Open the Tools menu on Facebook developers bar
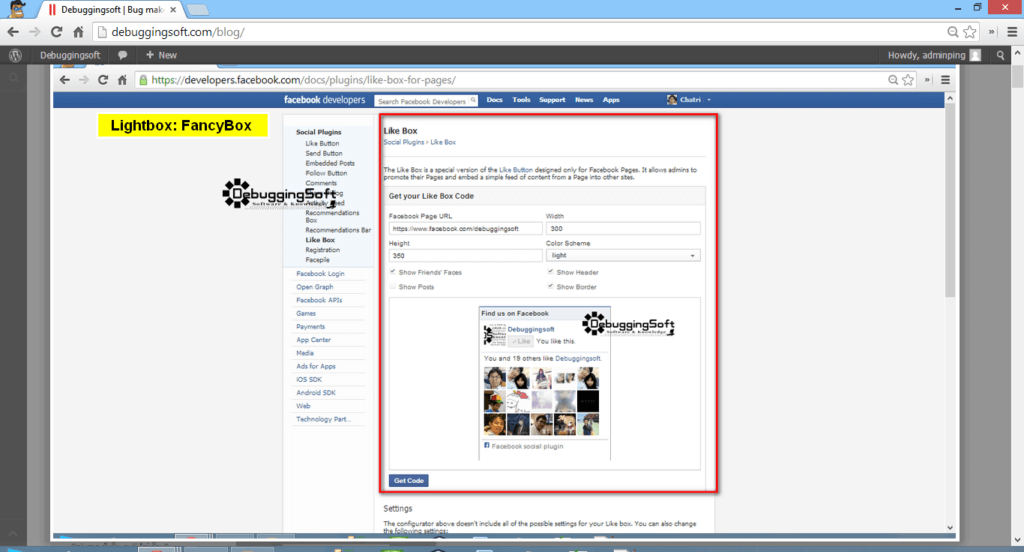1024x552 pixels. (521, 100)
